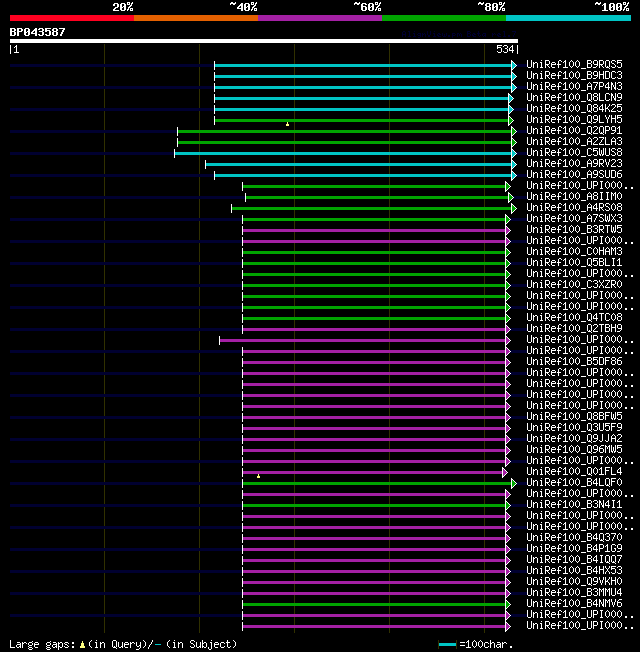The width and height of the screenshot is (640, 652).
Task: Click the UniRef100_A2ZLA3 entry
Action: point(574,141)
